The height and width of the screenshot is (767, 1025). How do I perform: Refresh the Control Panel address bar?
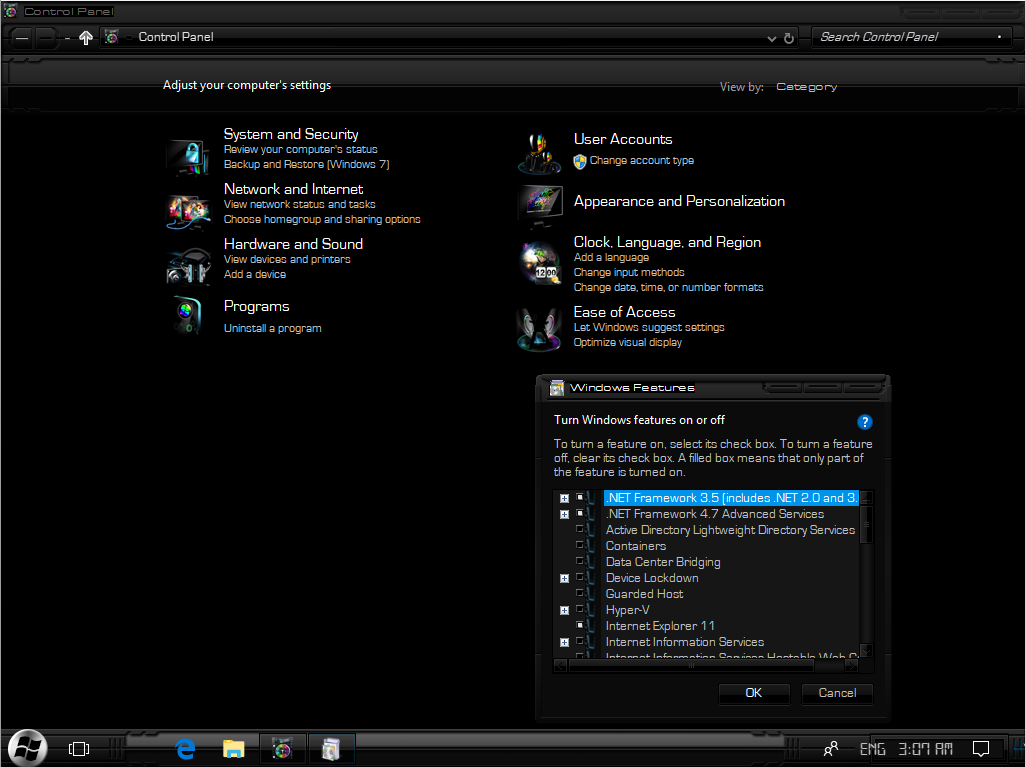tap(789, 39)
